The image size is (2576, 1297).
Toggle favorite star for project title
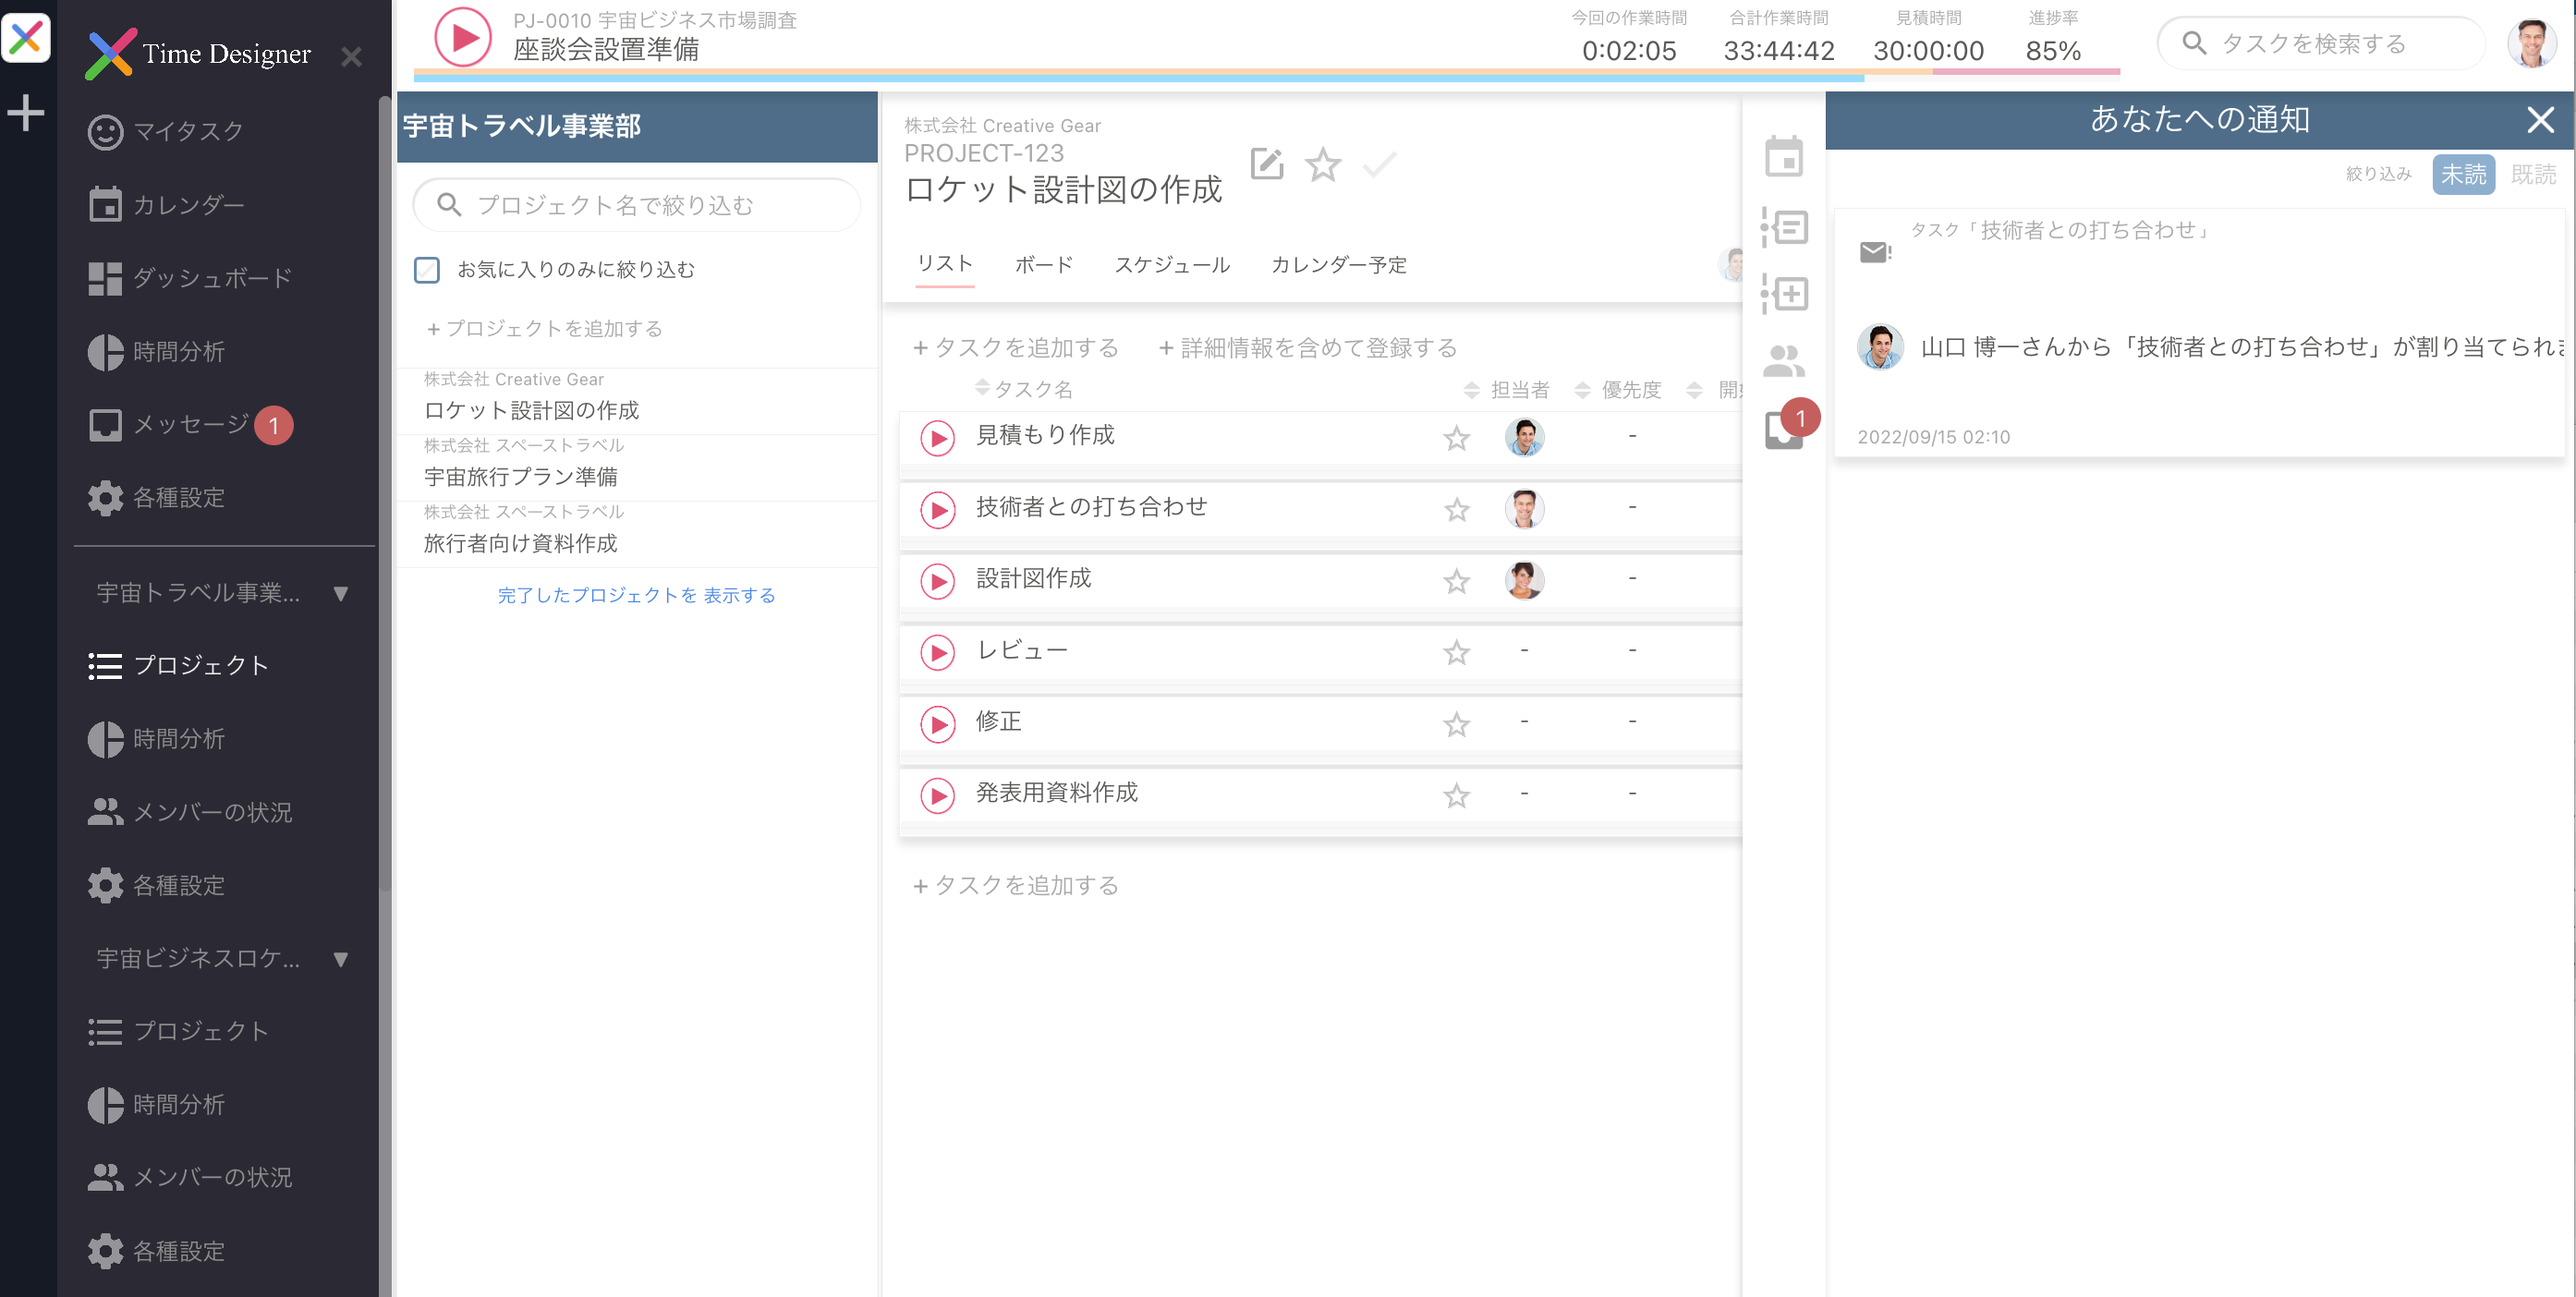1322,164
